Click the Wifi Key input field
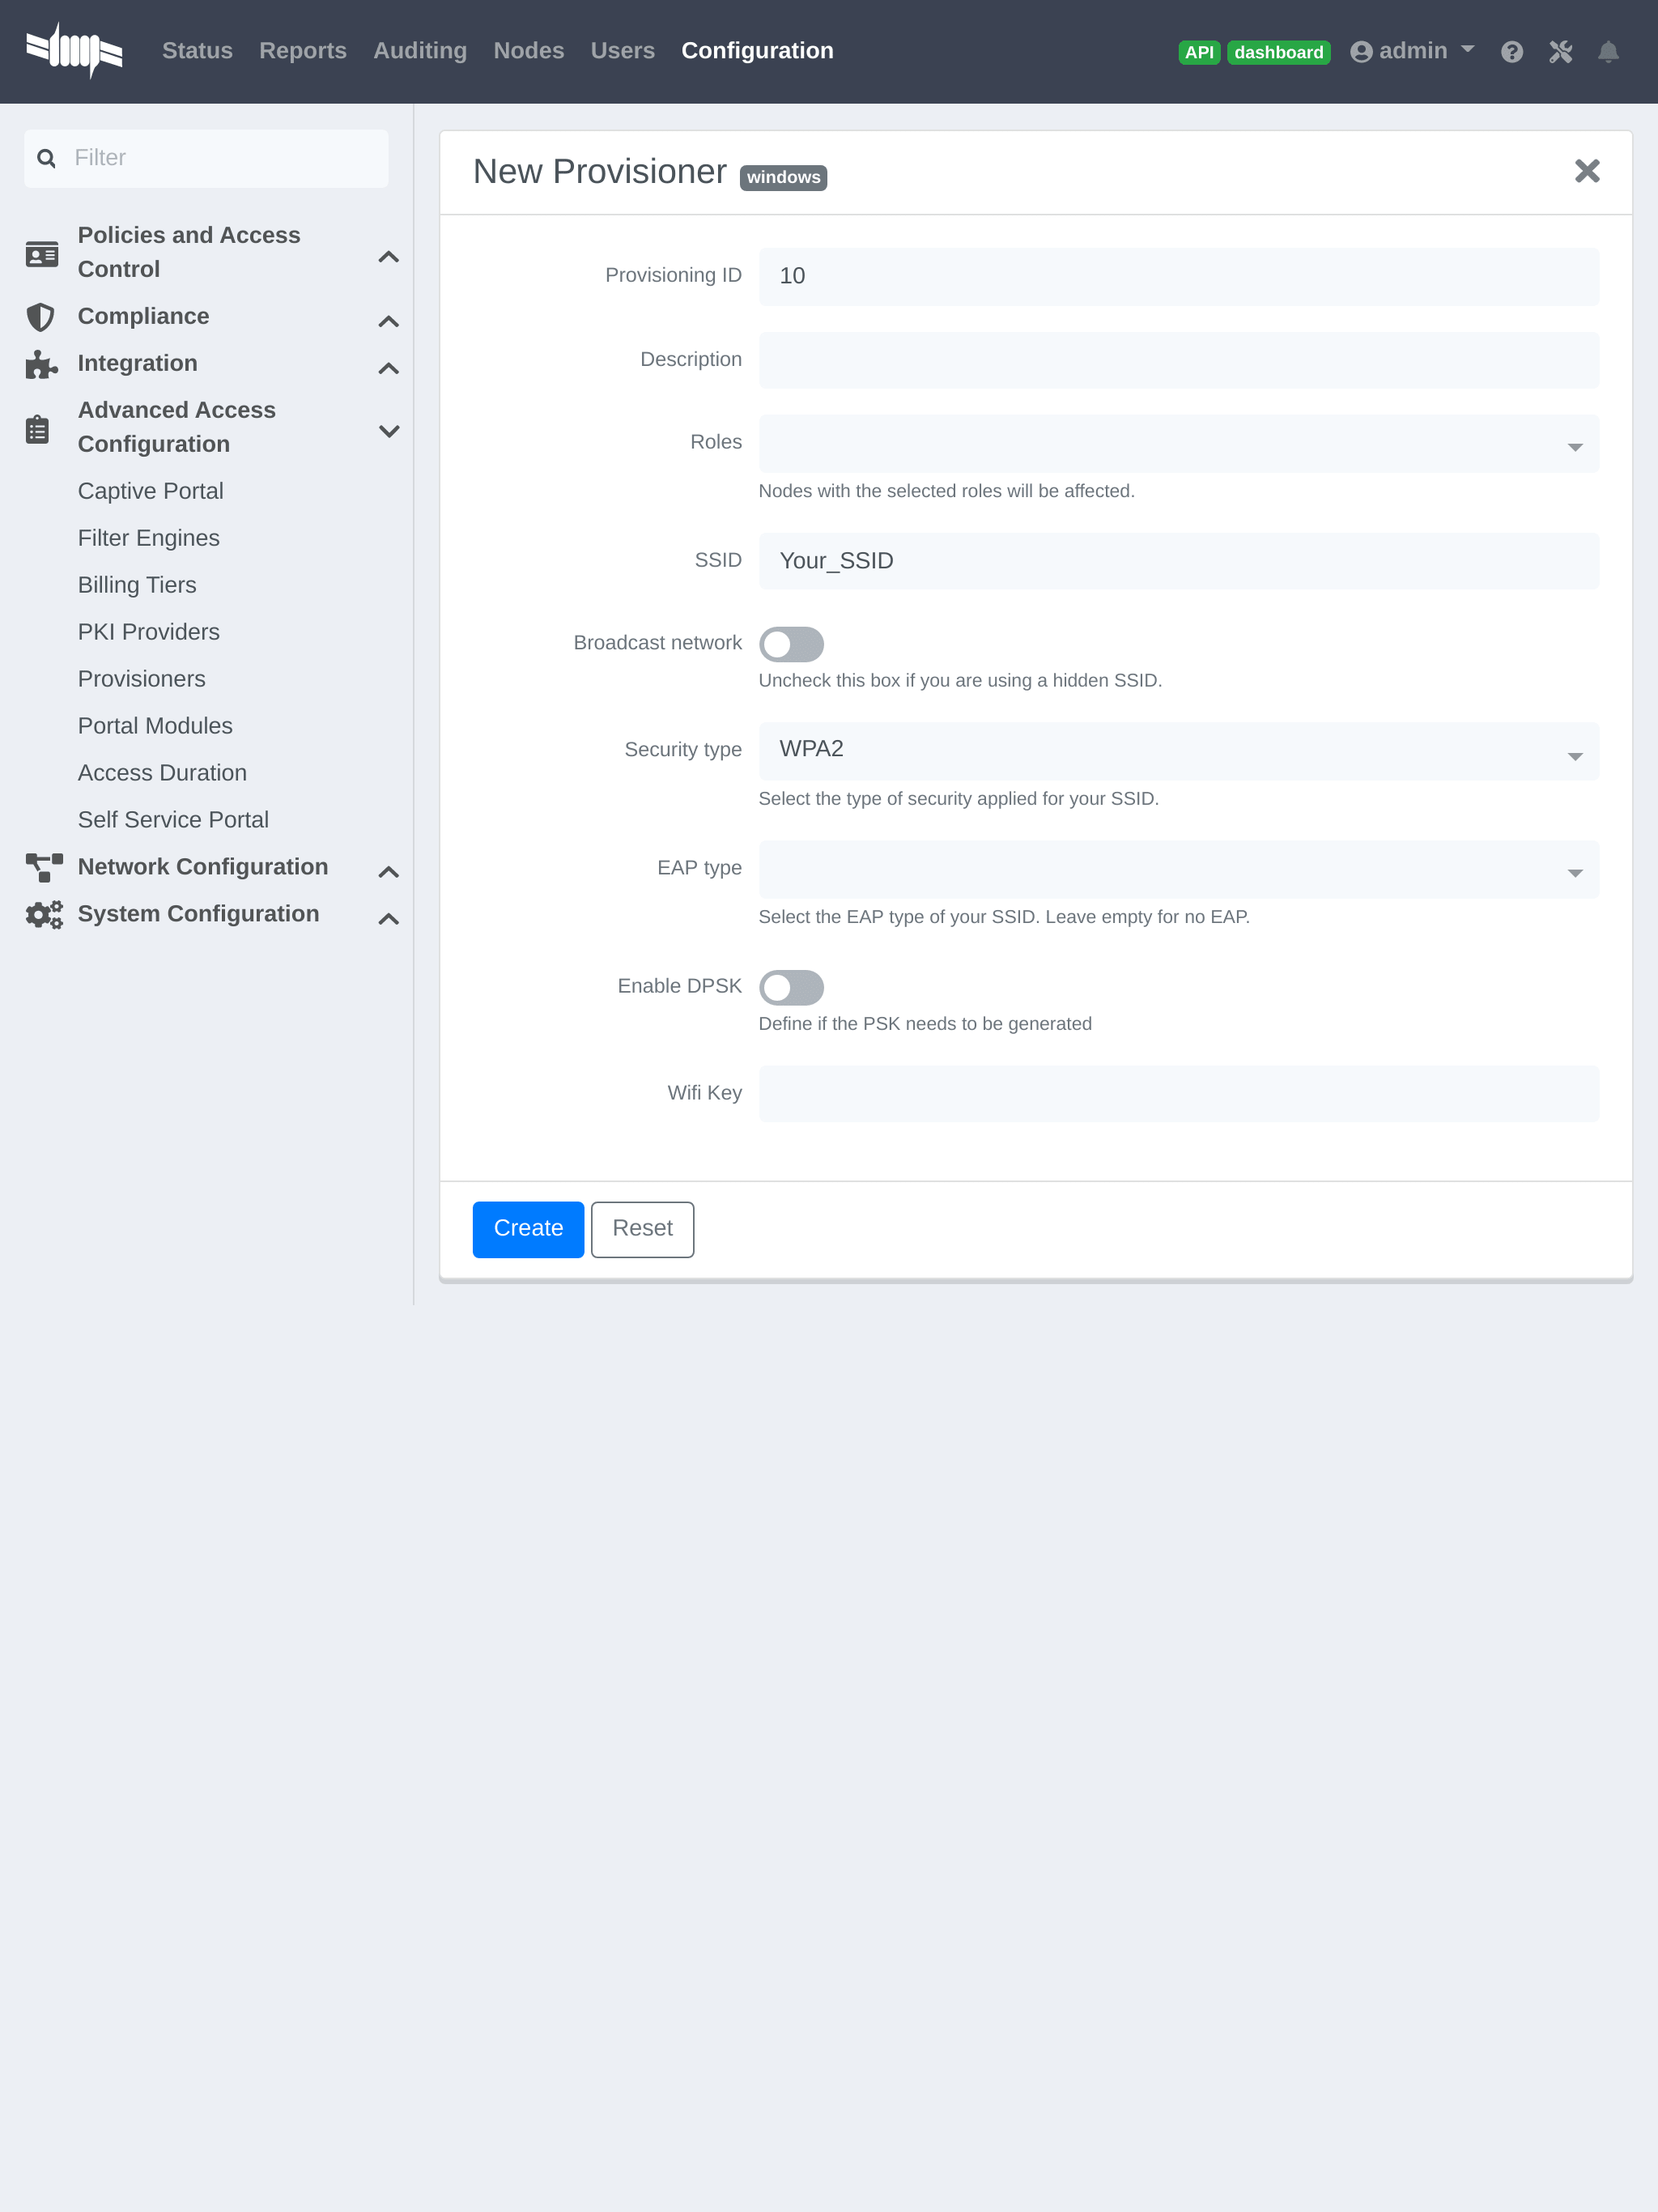 1178,1093
